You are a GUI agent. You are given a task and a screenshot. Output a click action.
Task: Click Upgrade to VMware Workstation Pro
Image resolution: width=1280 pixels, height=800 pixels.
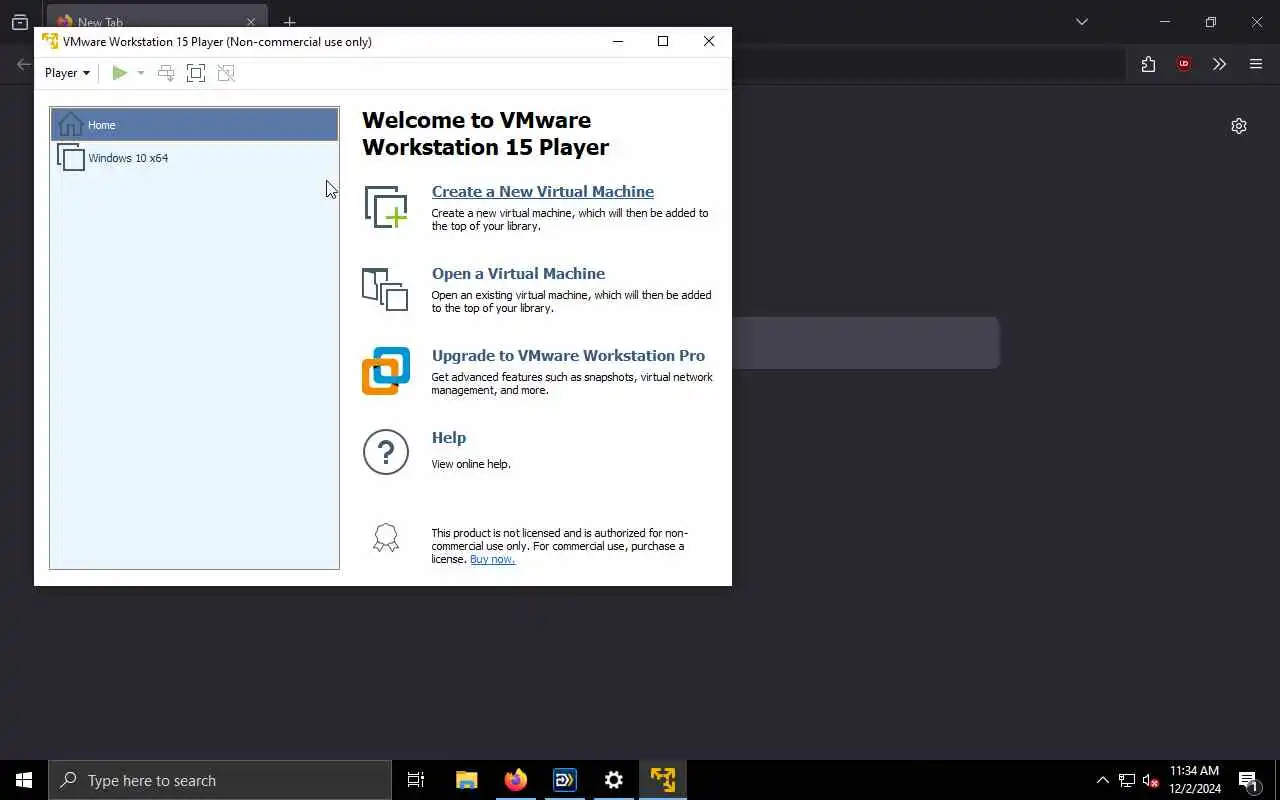pos(568,356)
